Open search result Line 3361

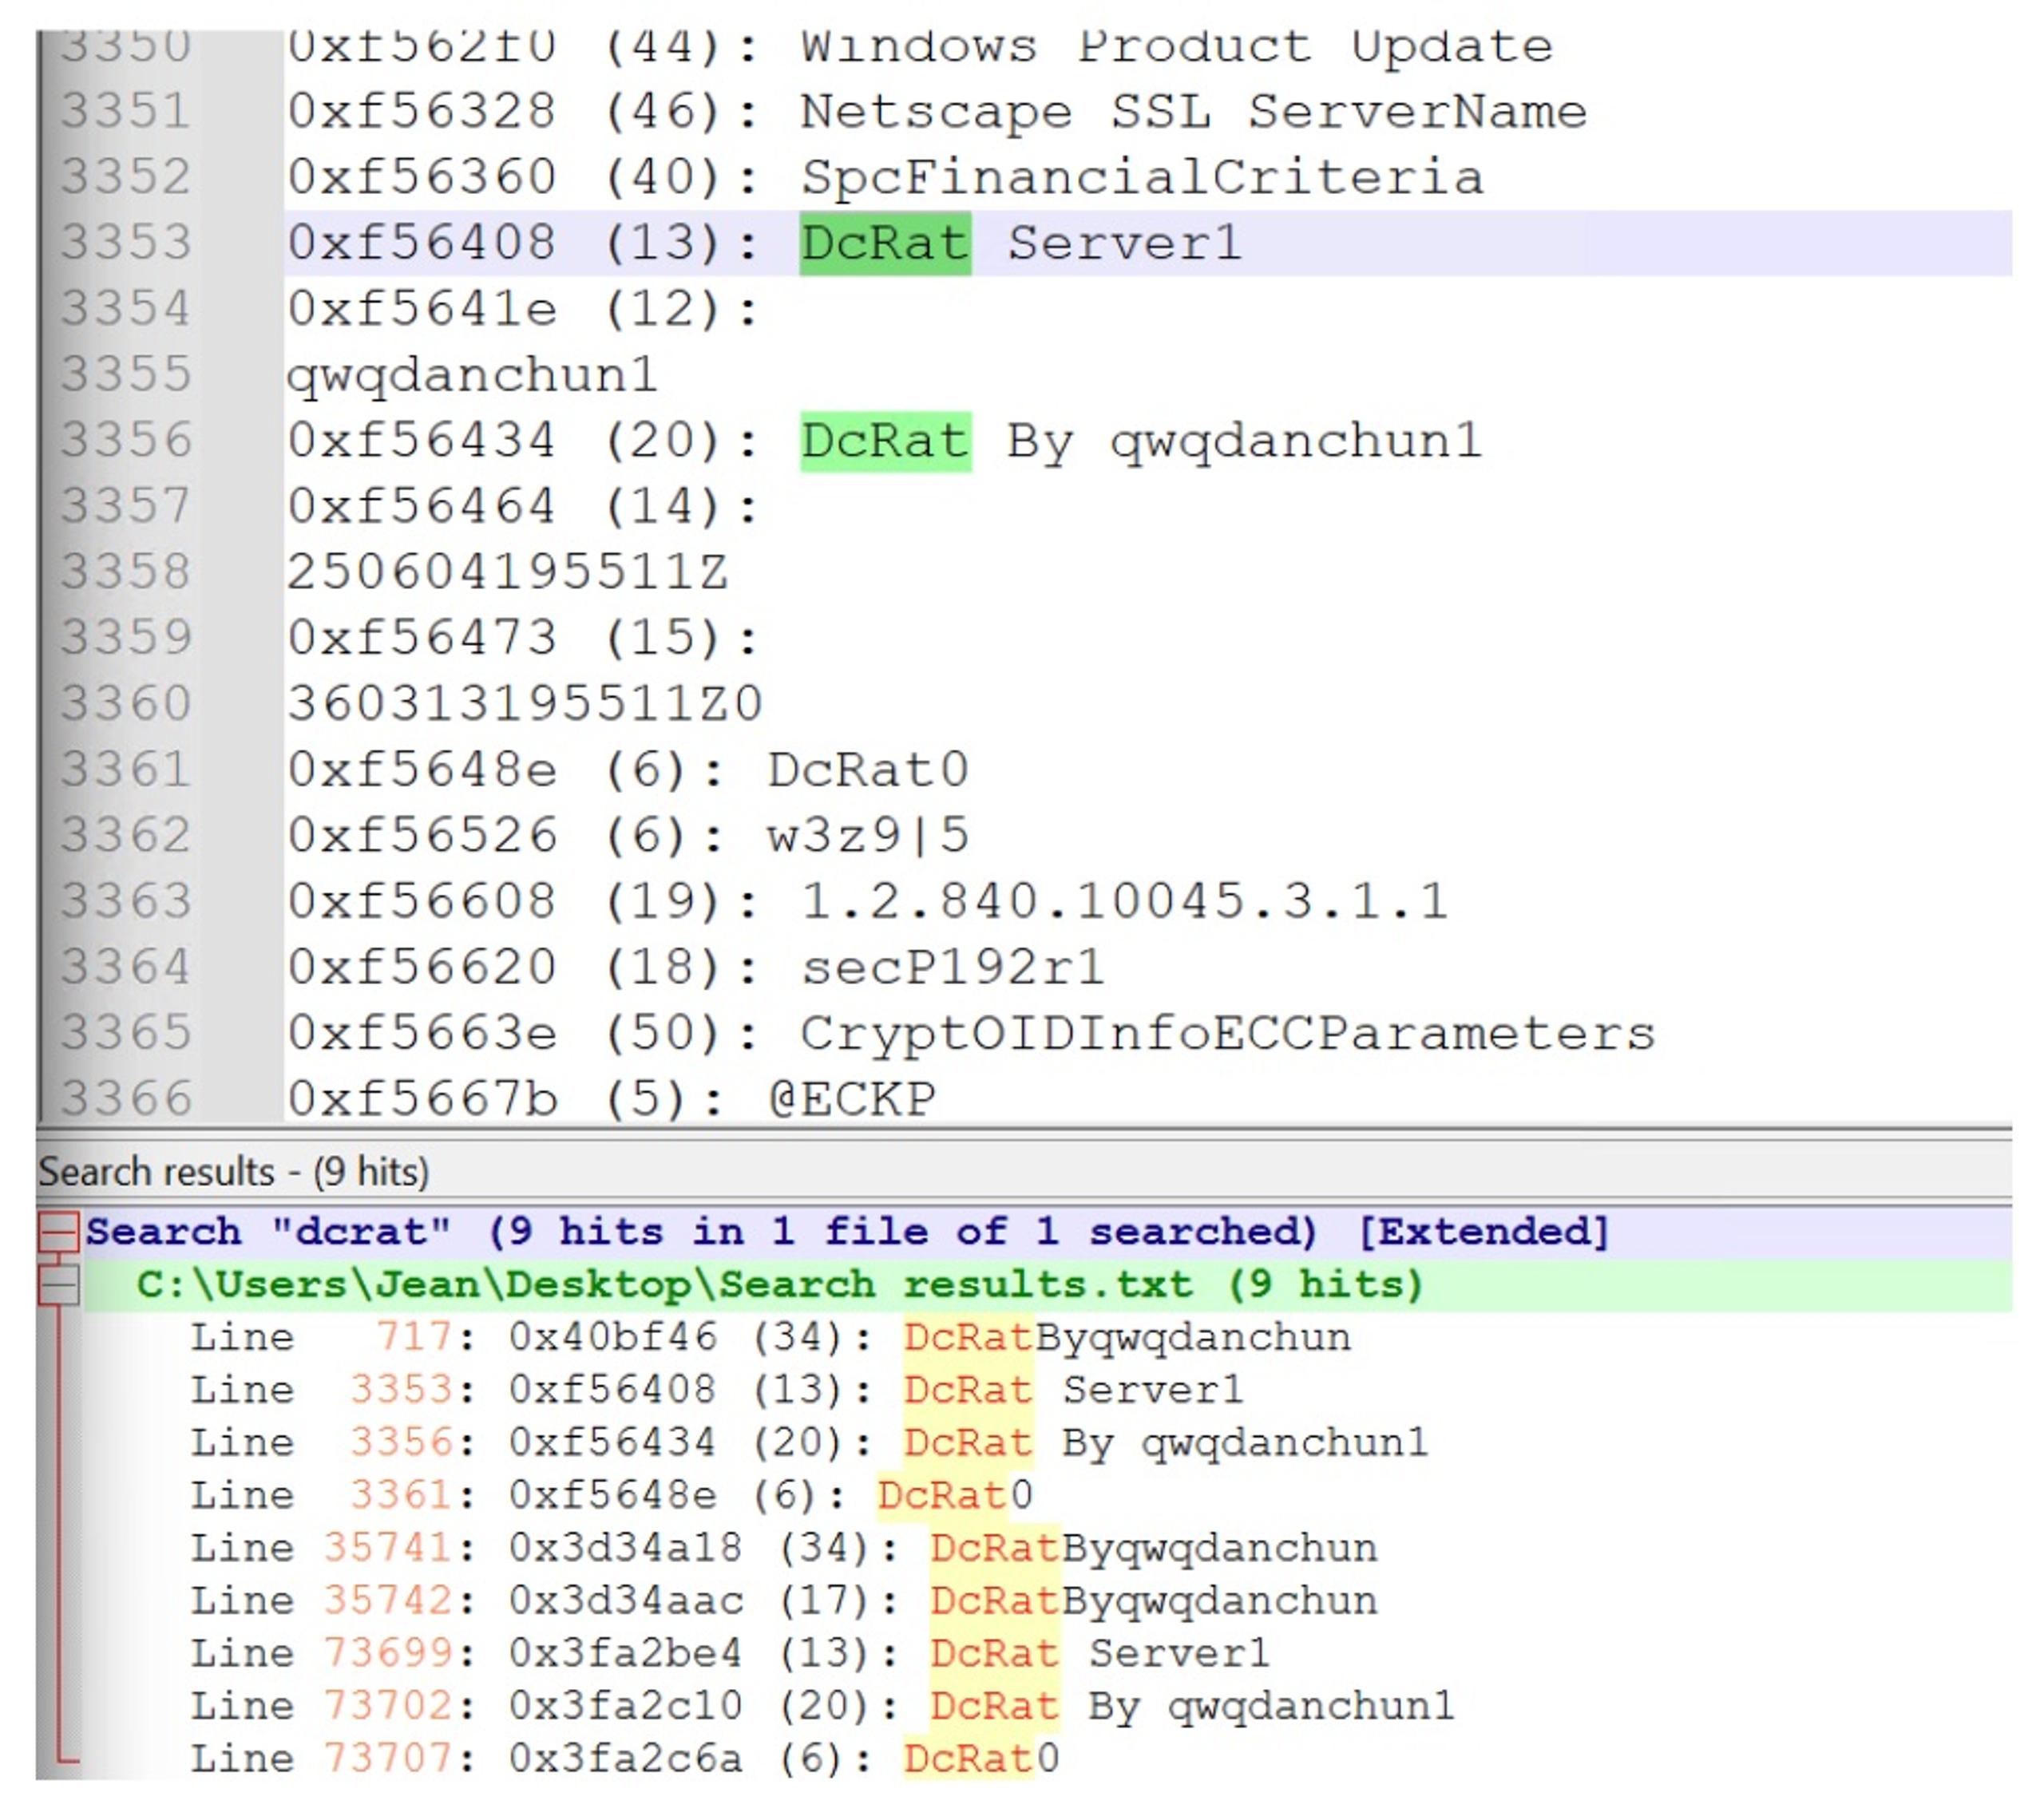pos(612,1496)
